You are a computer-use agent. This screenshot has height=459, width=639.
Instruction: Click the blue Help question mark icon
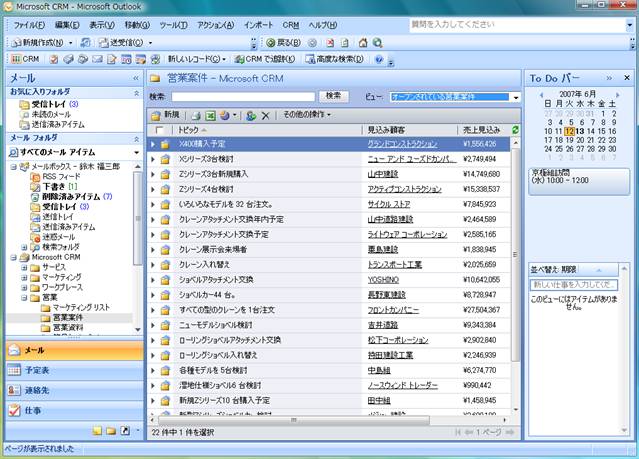click(379, 60)
